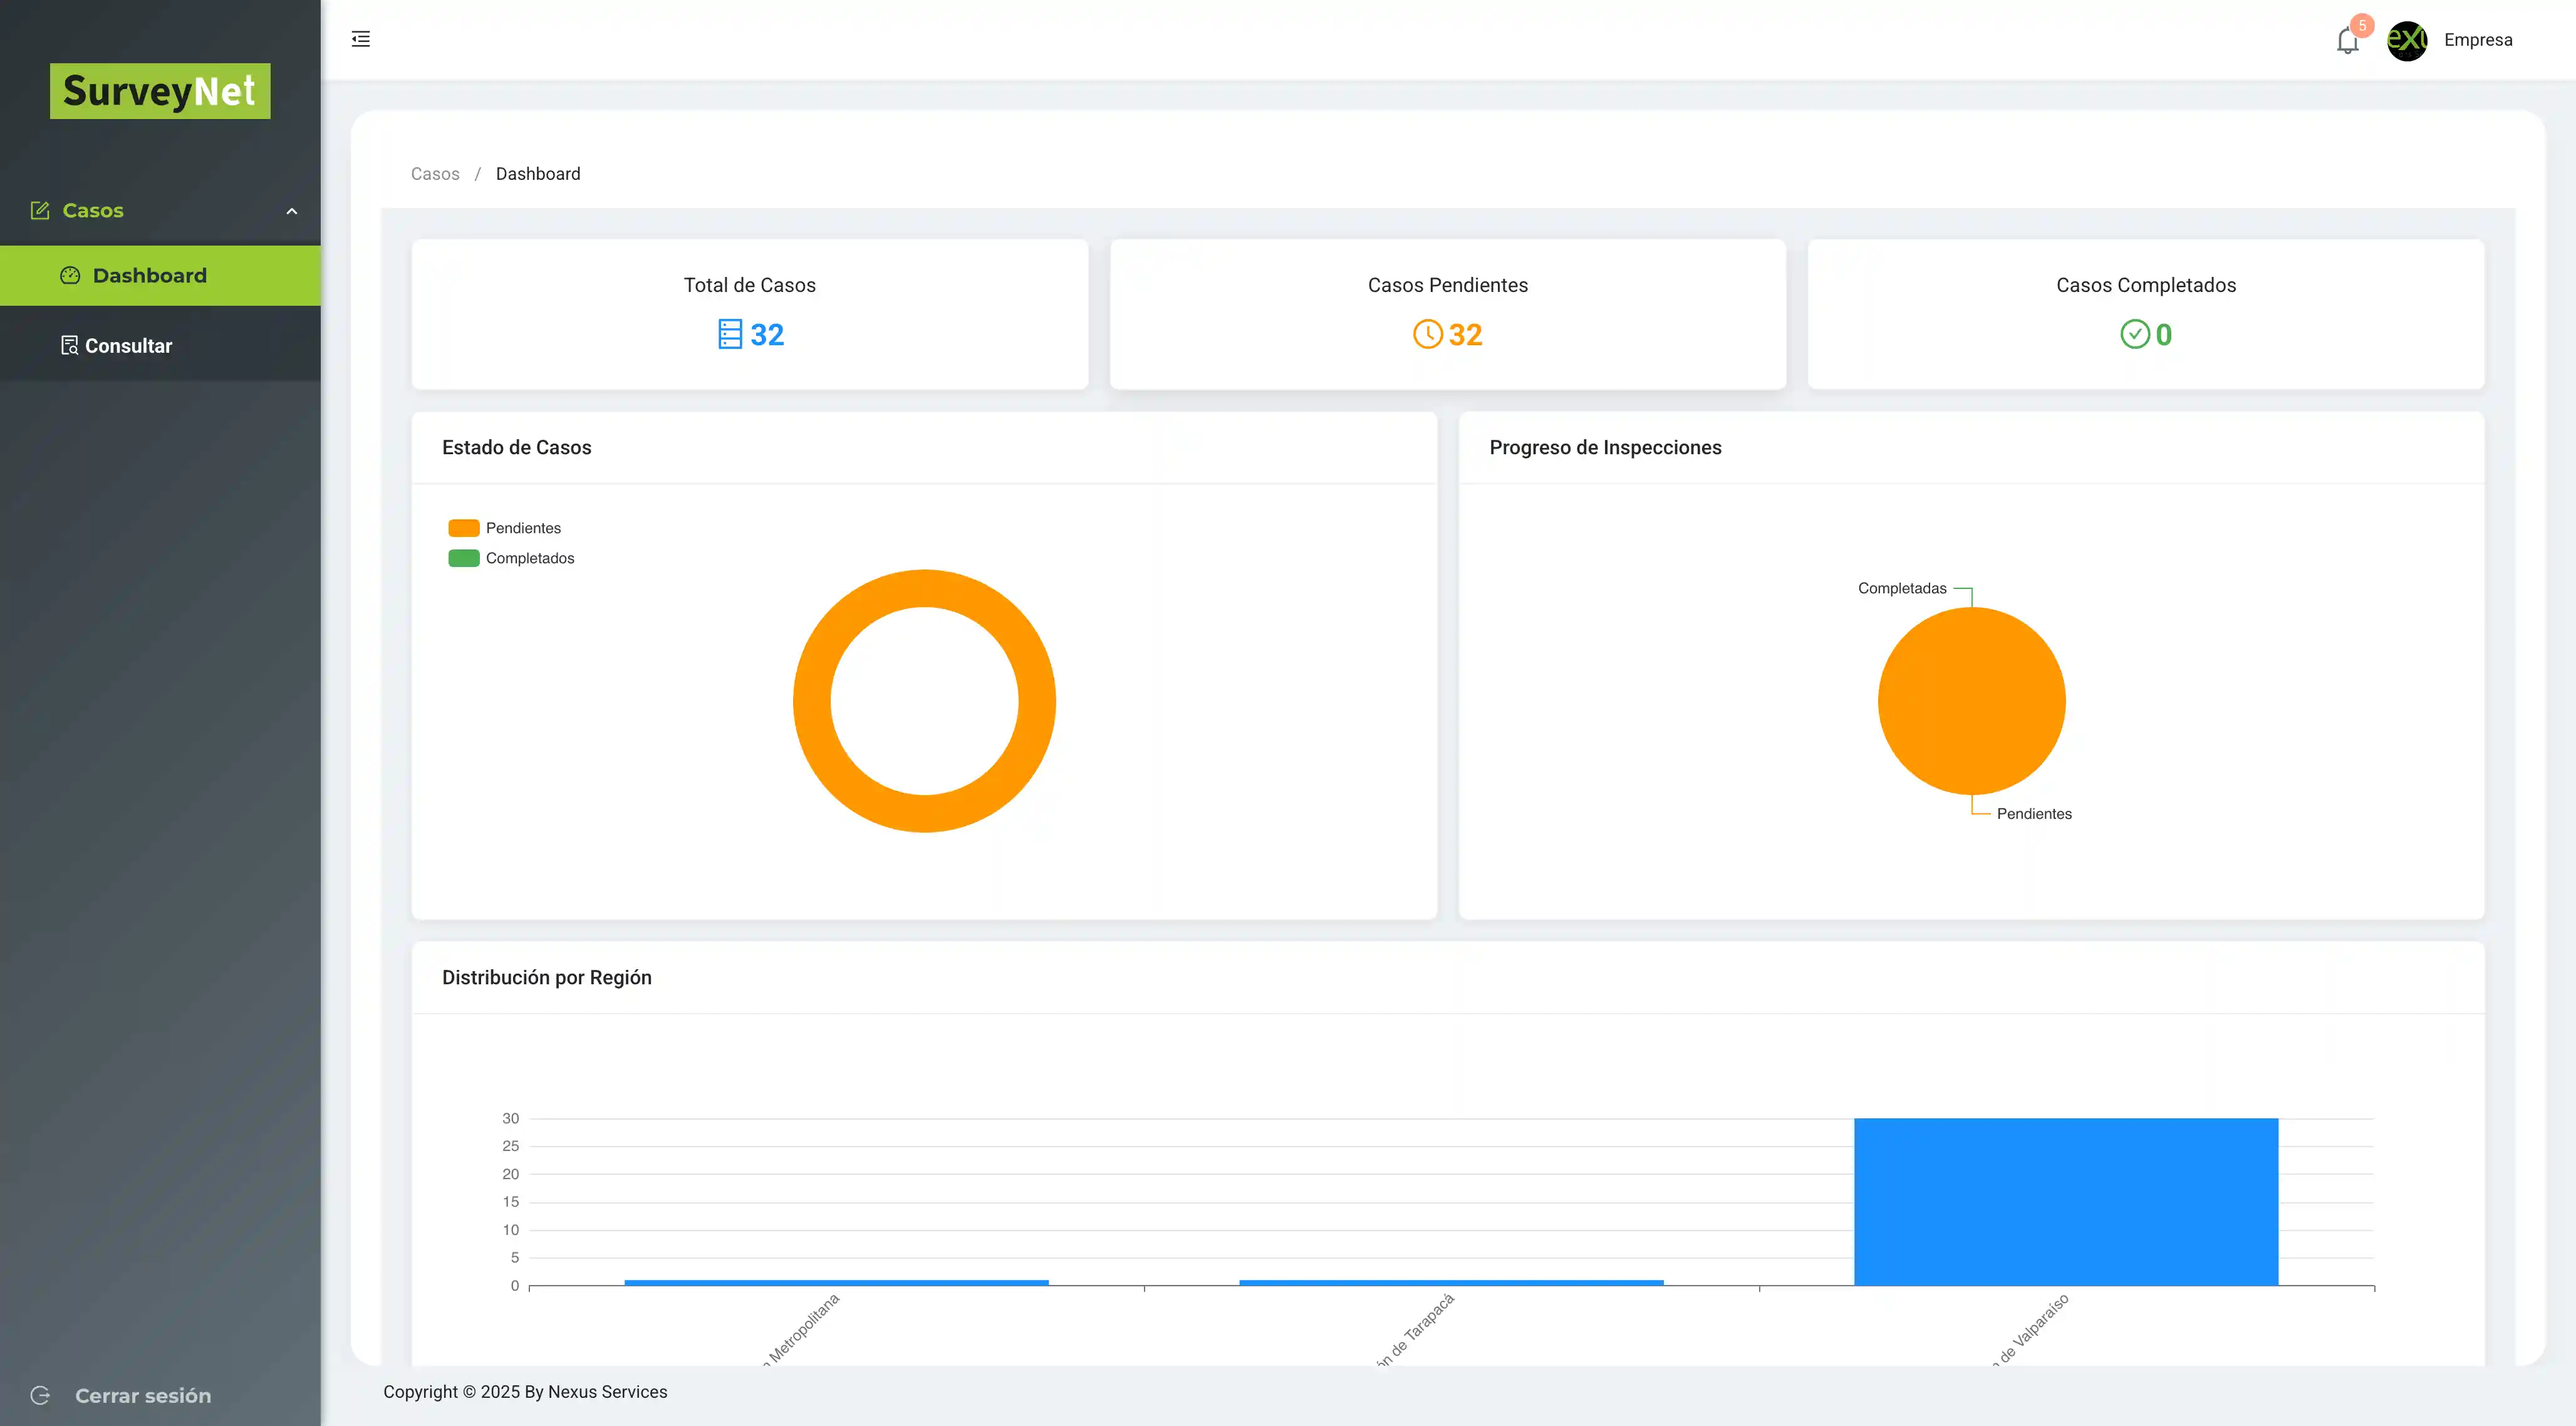
Task: Click the Pendientes pie label
Action: tap(2034, 814)
